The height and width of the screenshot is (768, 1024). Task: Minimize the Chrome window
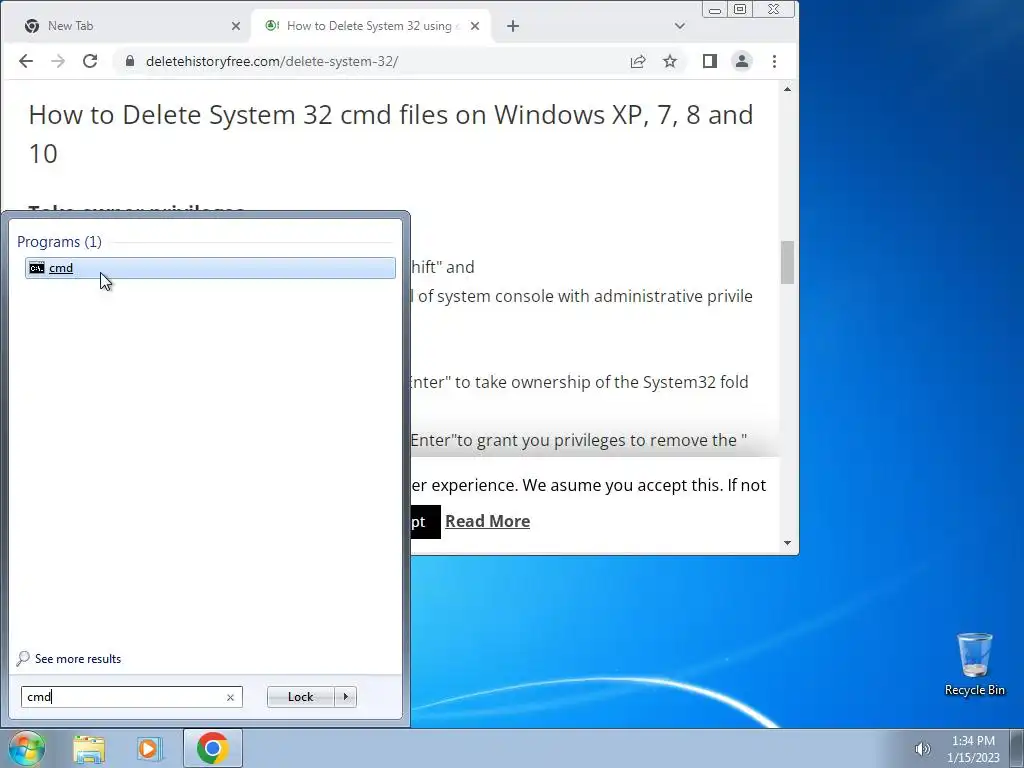point(715,10)
